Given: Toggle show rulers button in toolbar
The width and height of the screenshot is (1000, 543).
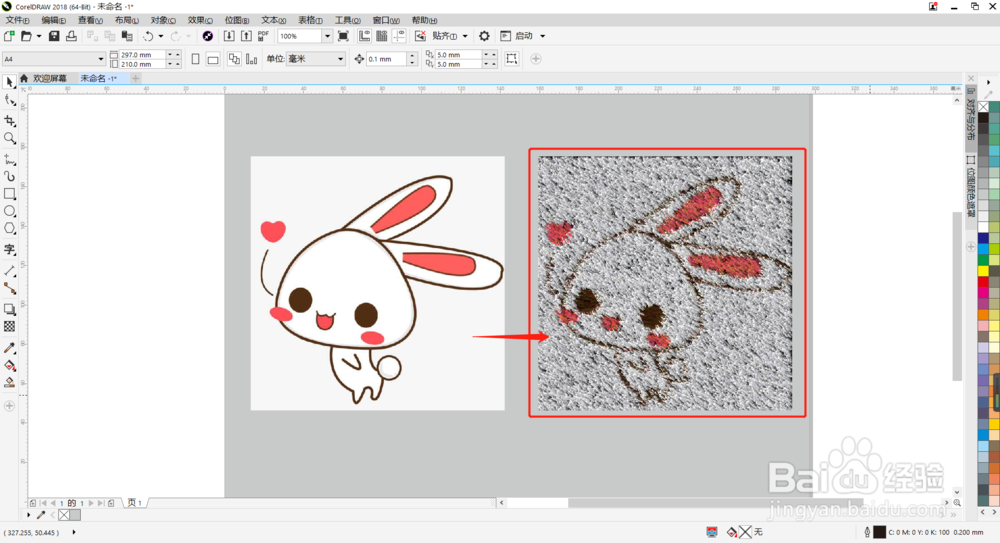Looking at the screenshot, I should [364, 36].
